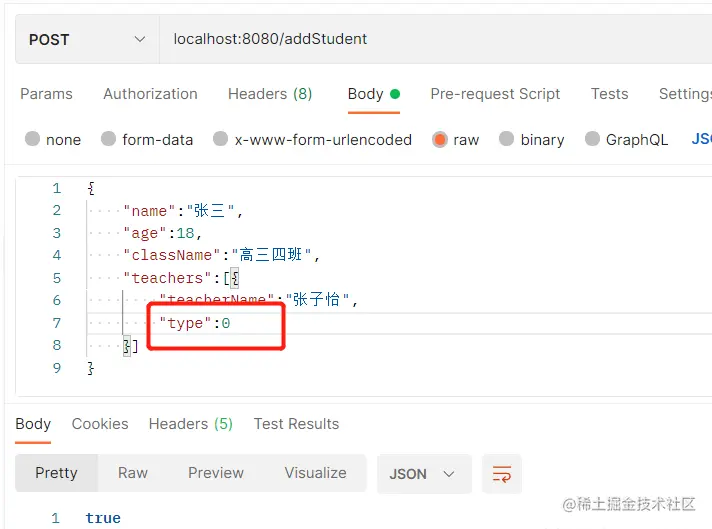
Task: Open the request Headers (8) tab
Action: (x=270, y=94)
